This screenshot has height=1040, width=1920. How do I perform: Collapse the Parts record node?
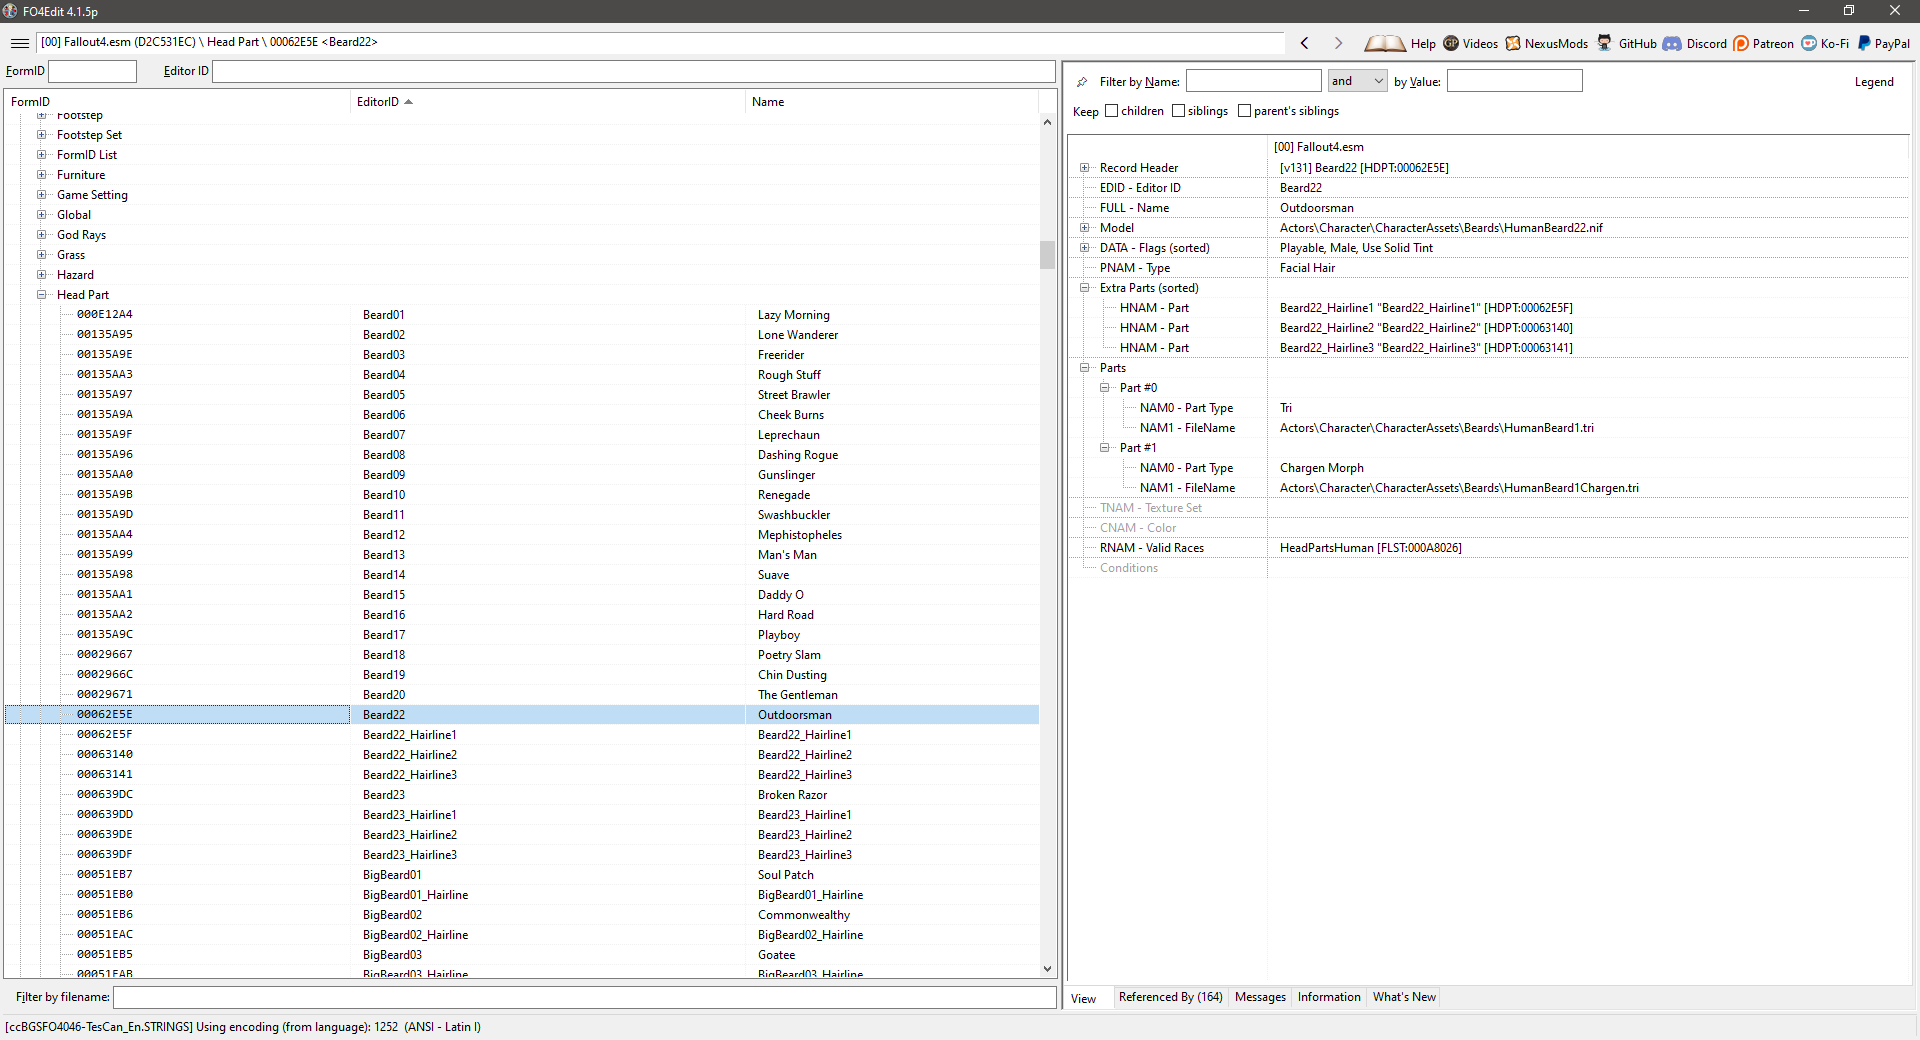1084,368
